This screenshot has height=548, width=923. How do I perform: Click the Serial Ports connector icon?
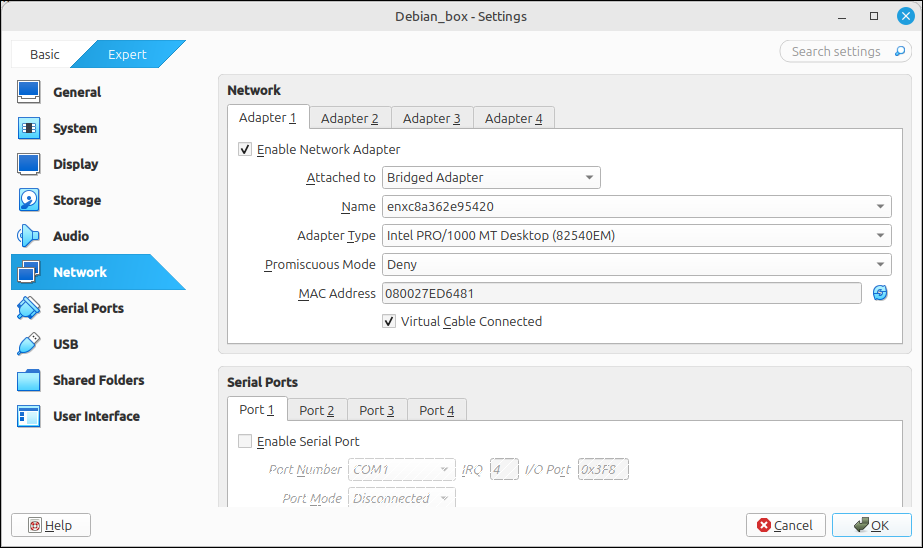click(28, 308)
